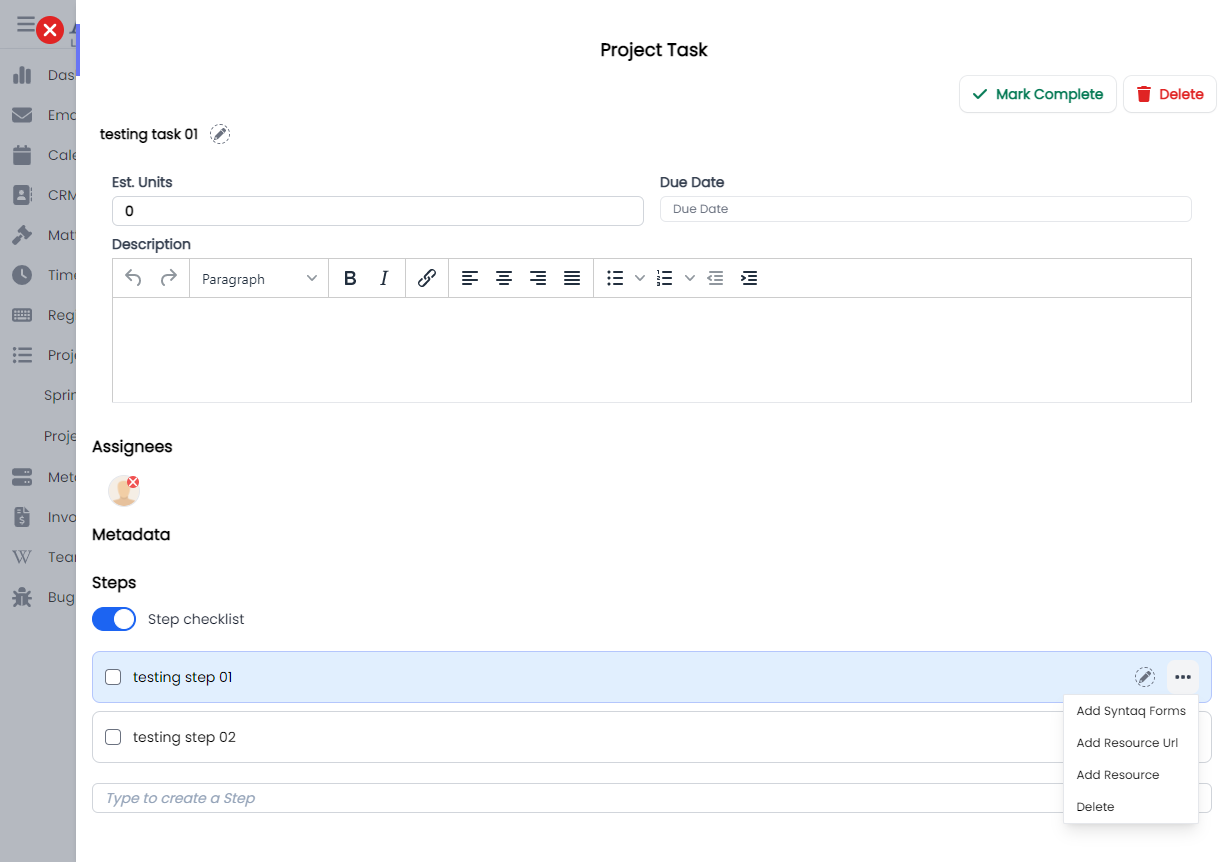Screen dimensions: 1228x862
Task: Choose Add Syntaq Forms from the menu
Action: [x=1130, y=711]
